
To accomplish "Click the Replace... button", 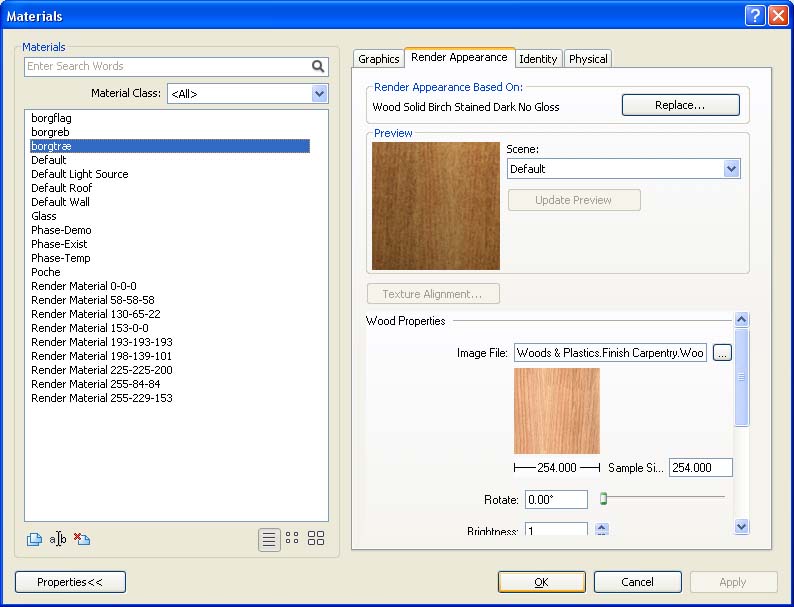I will coord(680,105).
